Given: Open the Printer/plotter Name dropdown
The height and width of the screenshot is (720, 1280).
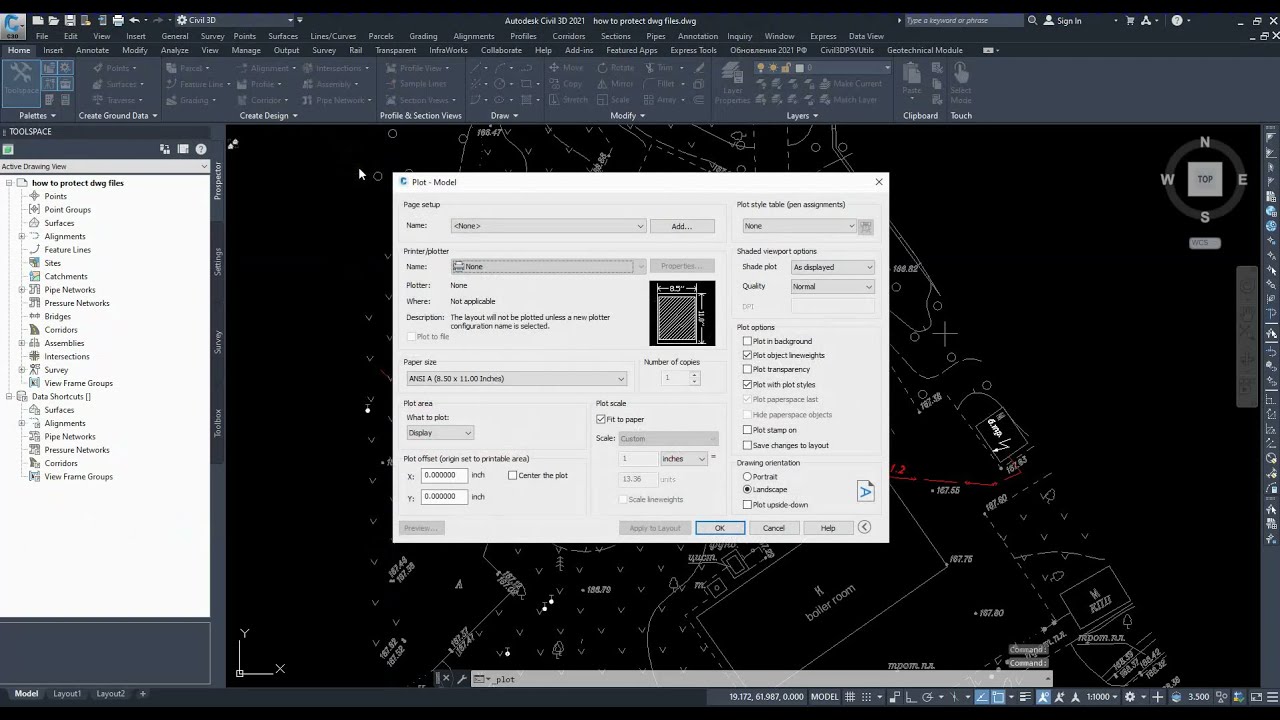Looking at the screenshot, I should (x=548, y=266).
